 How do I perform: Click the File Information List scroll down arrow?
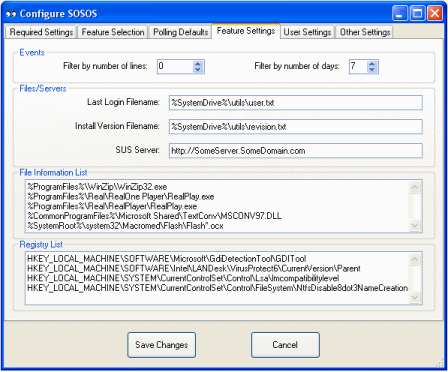[x=415, y=225]
